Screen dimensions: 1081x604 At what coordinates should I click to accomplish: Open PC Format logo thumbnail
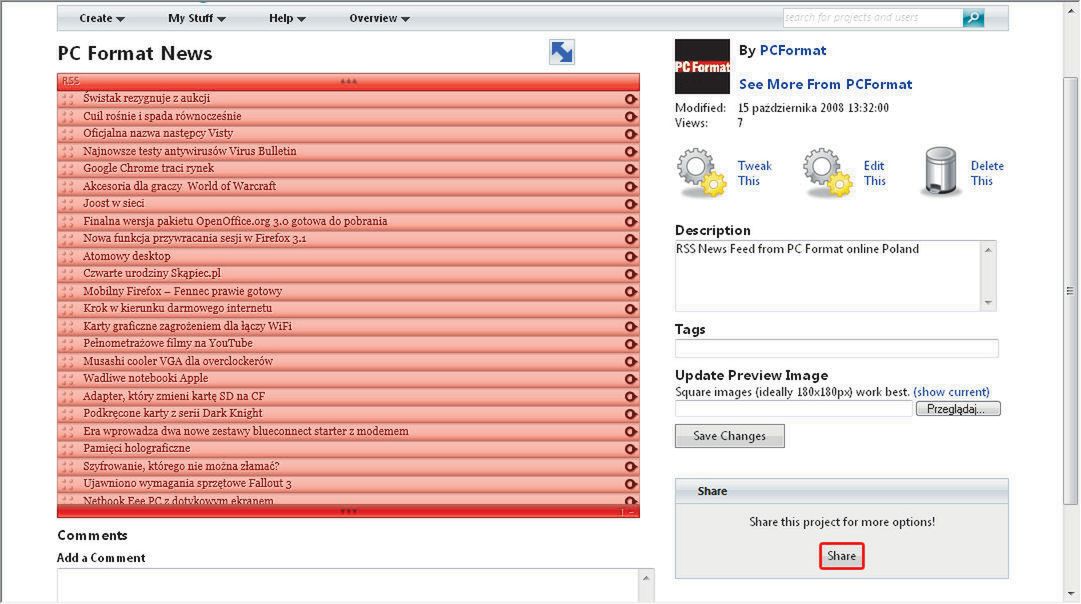tap(702, 66)
